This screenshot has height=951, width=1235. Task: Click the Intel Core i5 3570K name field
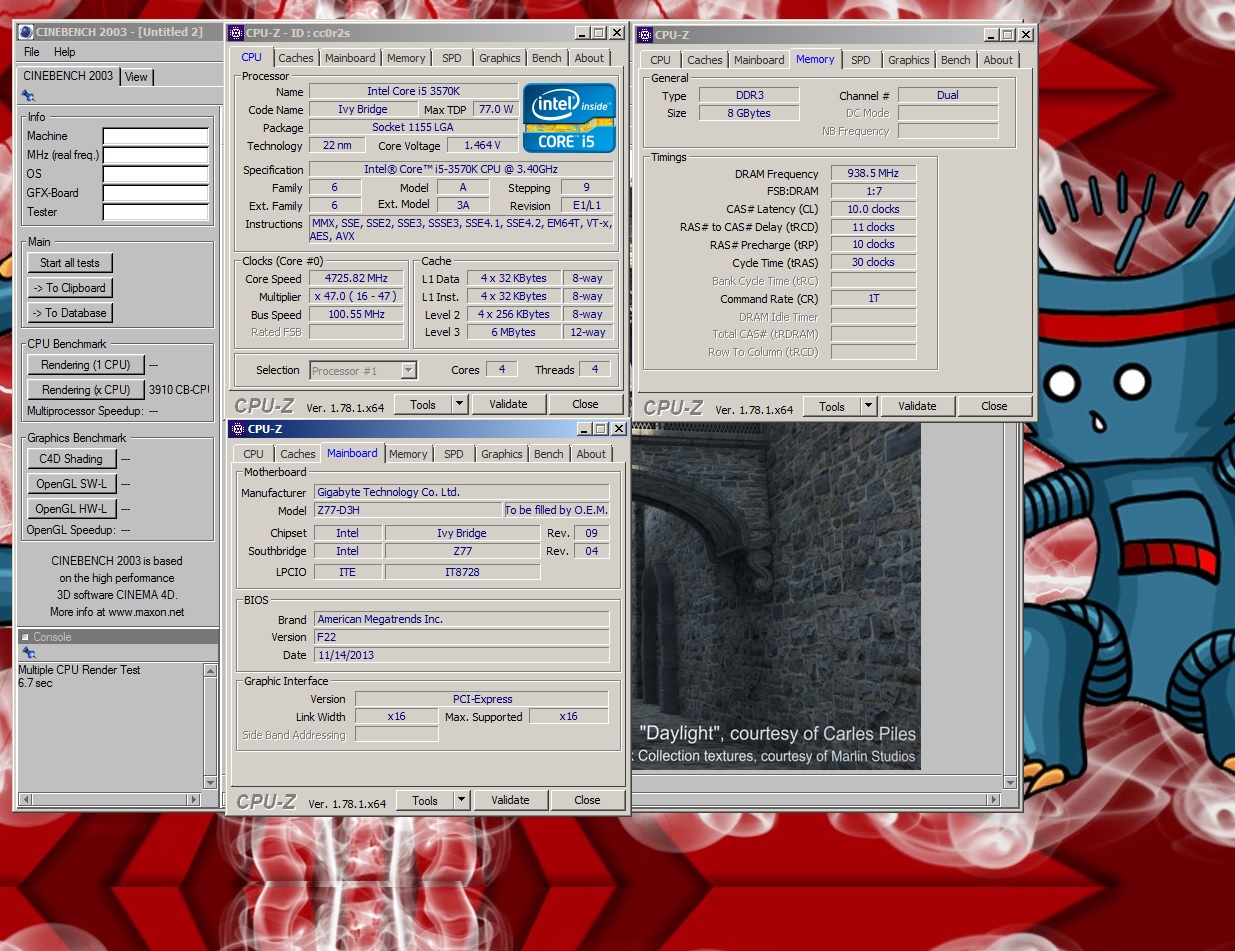click(x=413, y=91)
